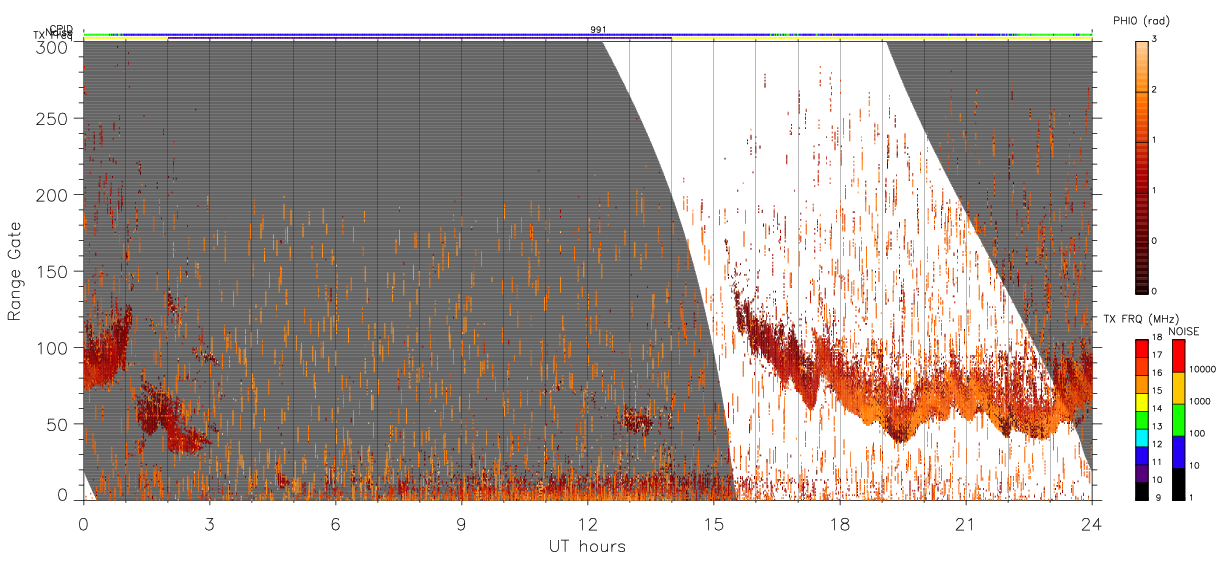Click the 'NOISE' legend title
Viewport: 1228px width, 567px height.
[x=1184, y=331]
